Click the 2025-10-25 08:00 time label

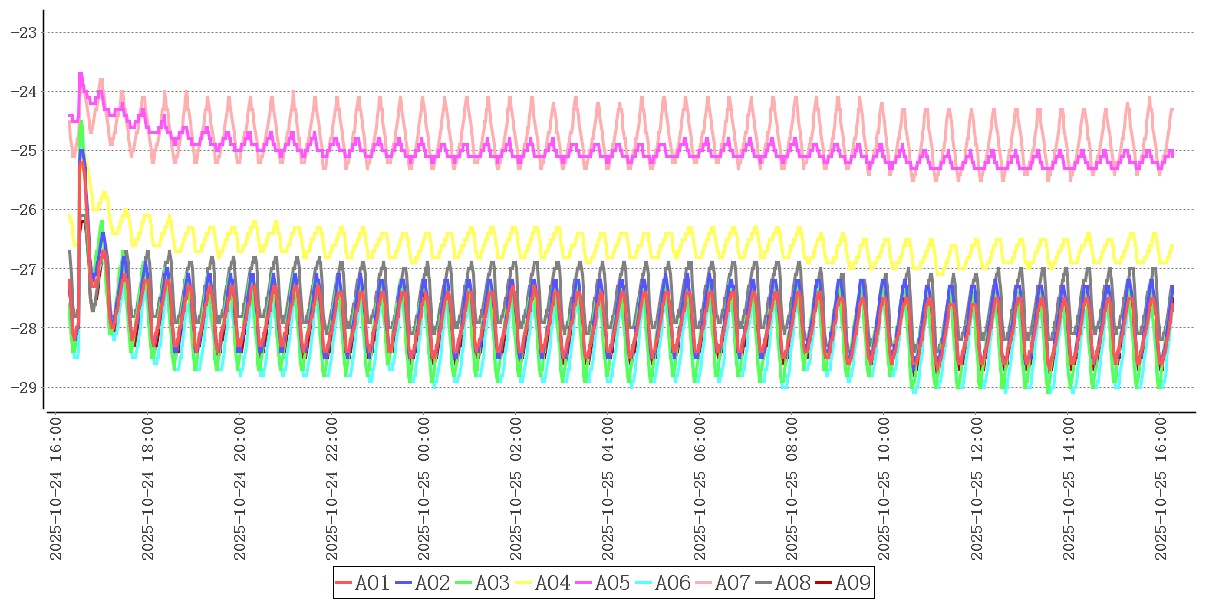[792, 490]
